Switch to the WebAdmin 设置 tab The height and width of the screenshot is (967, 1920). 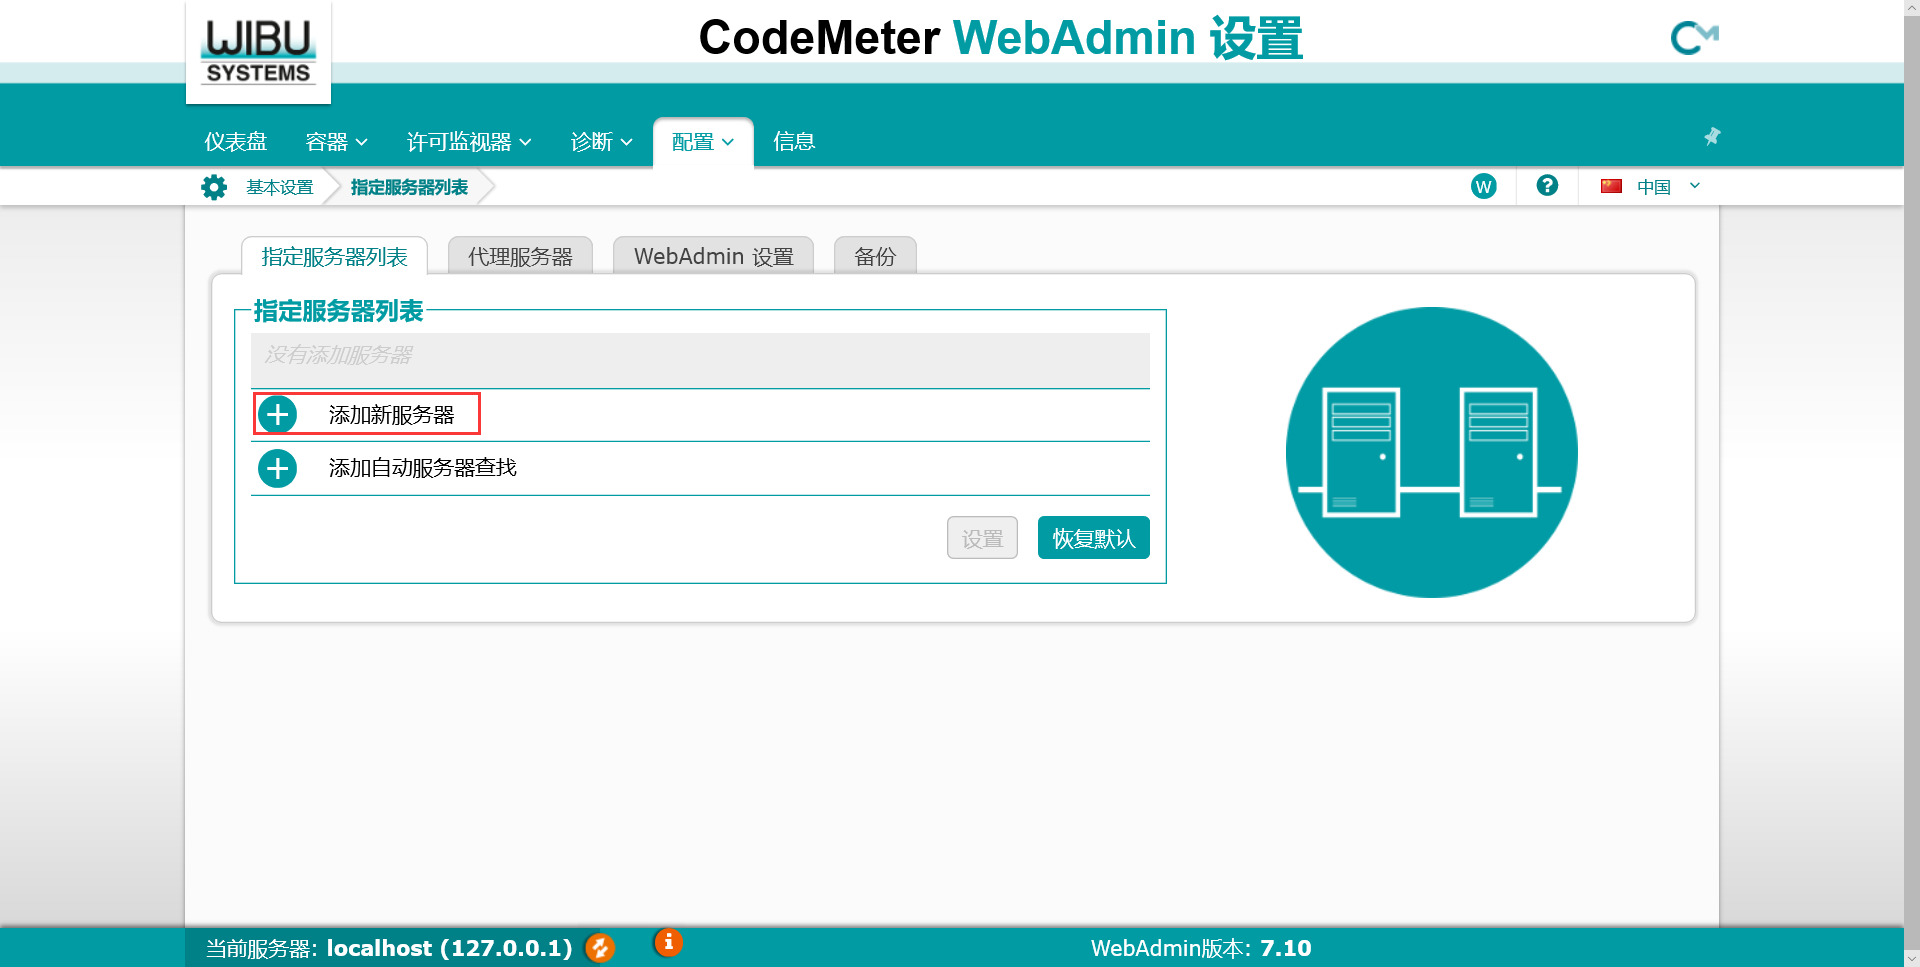(x=713, y=256)
